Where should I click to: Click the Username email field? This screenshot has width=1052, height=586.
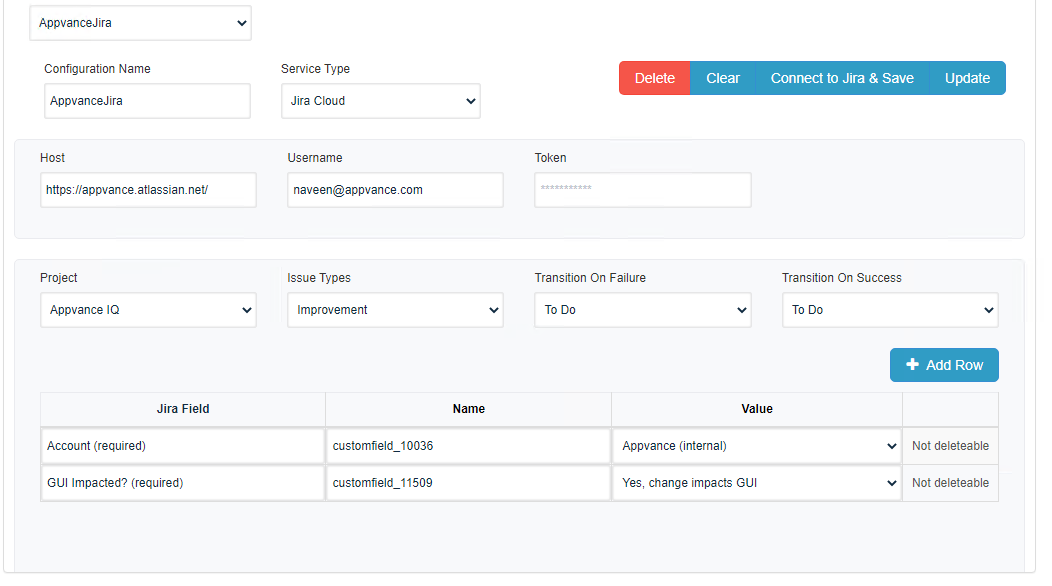(395, 190)
